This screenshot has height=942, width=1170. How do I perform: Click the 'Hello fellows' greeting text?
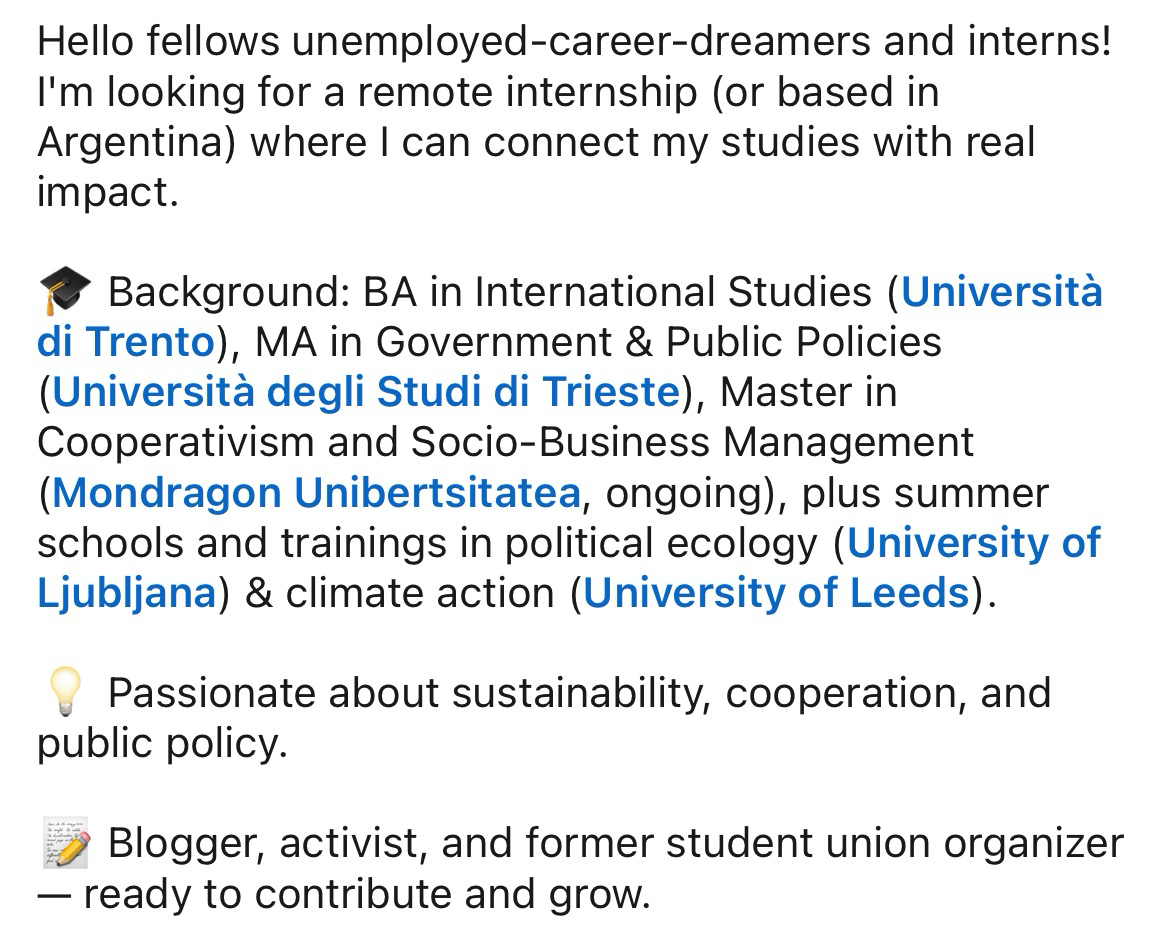coord(159,42)
